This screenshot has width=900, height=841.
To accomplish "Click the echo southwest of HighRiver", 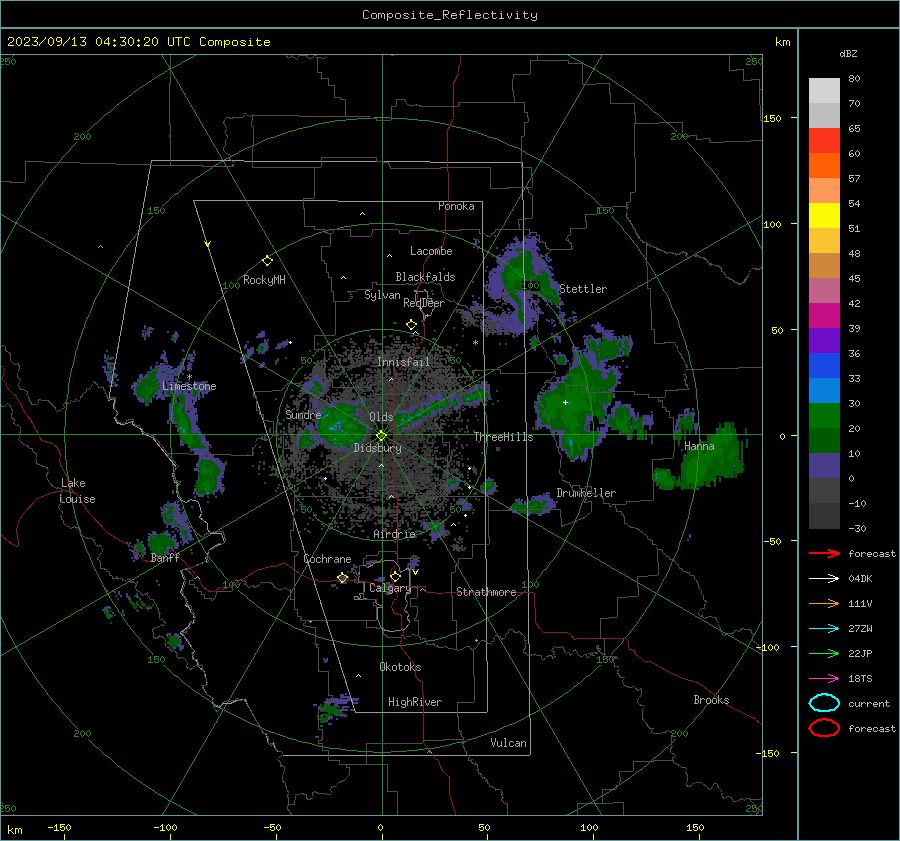I will [x=335, y=708].
